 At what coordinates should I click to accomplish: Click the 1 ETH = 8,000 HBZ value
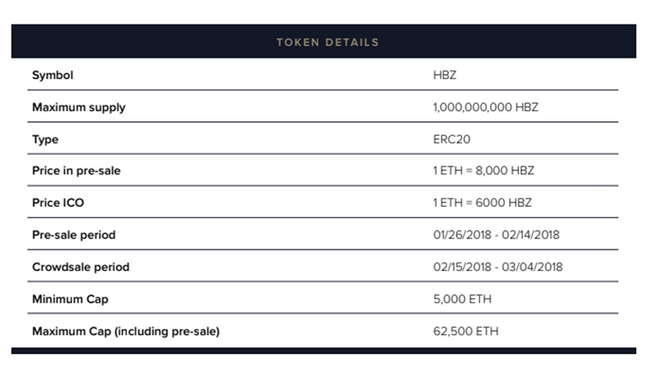point(484,171)
